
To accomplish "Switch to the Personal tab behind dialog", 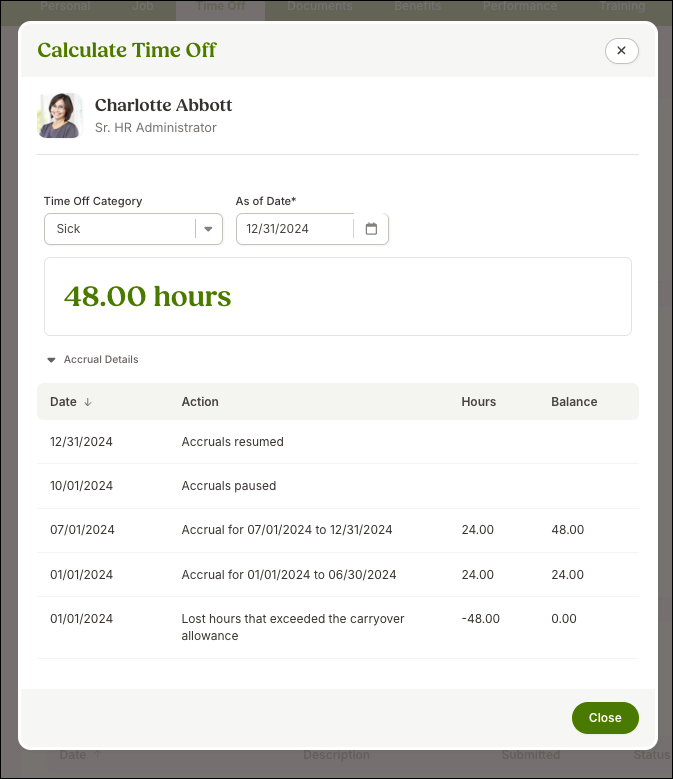I will (x=65, y=6).
